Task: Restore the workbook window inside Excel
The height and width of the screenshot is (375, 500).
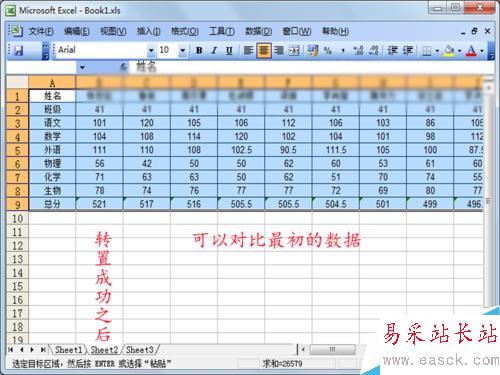Action: click(475, 31)
